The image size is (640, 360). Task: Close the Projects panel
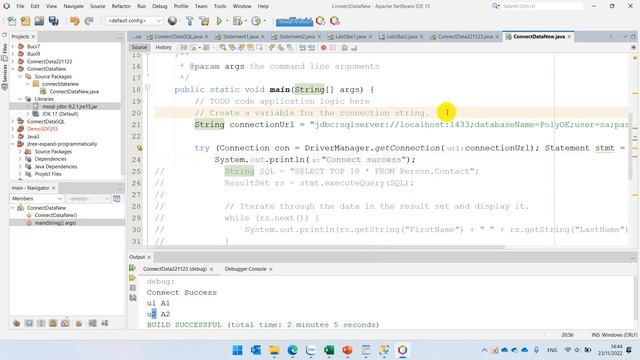point(33,36)
